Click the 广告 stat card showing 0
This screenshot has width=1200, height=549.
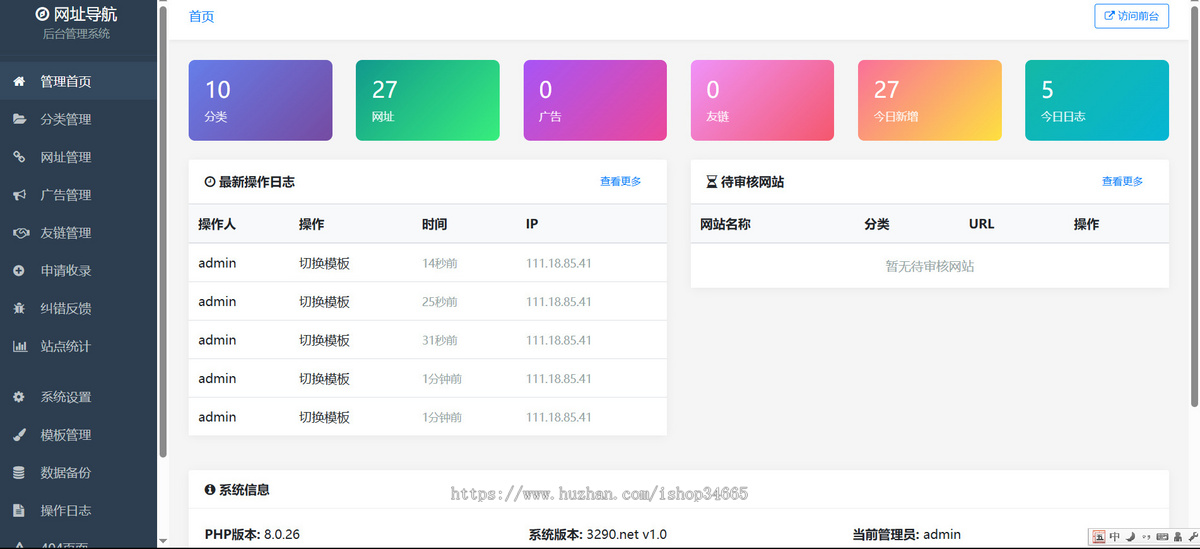pos(595,100)
